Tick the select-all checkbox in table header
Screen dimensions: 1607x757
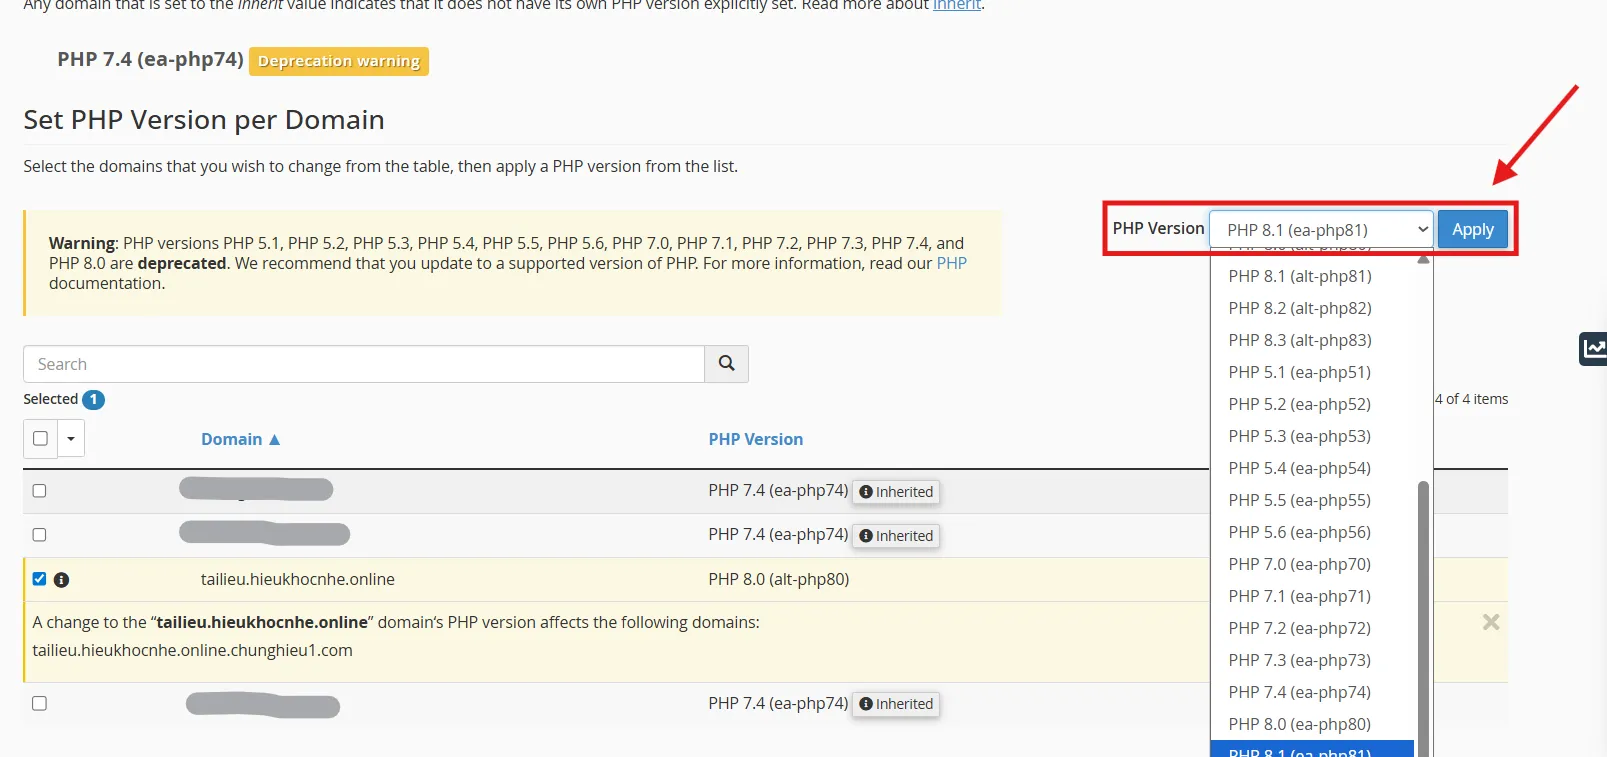(40, 438)
